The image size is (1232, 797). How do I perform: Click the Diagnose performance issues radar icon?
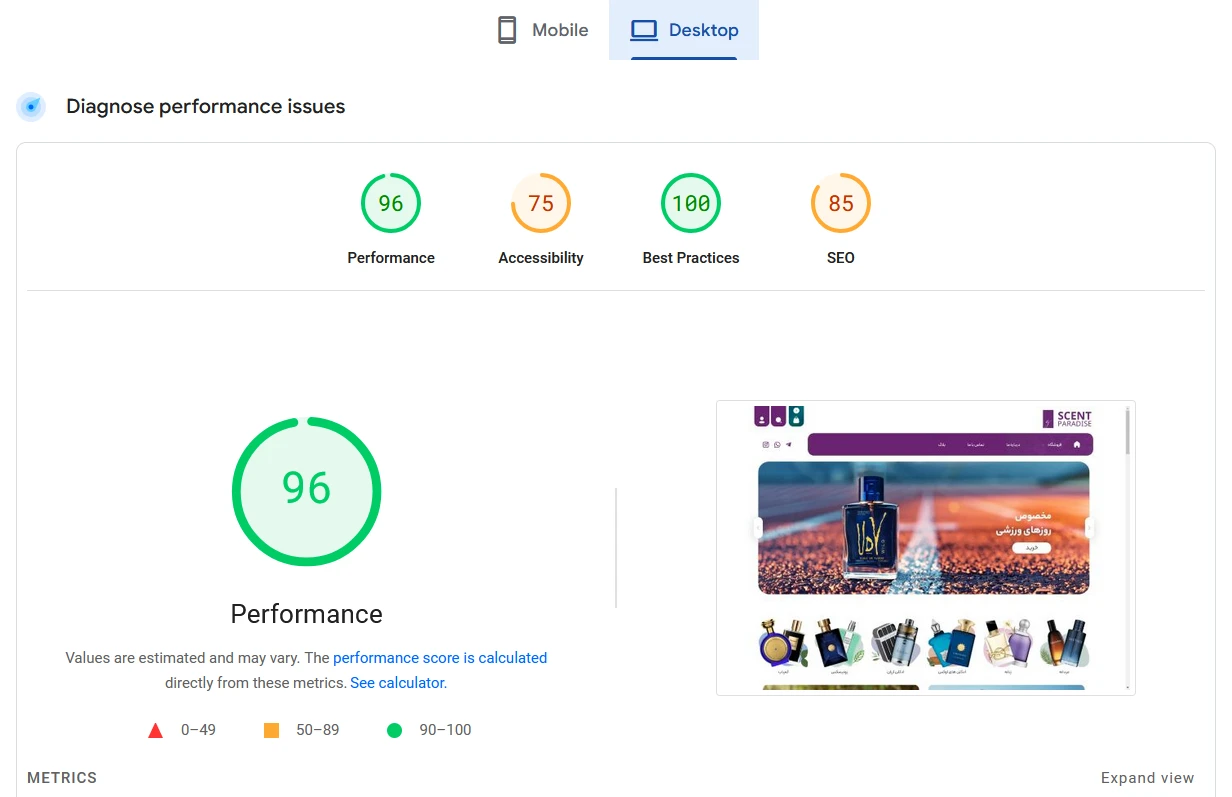pos(31,106)
